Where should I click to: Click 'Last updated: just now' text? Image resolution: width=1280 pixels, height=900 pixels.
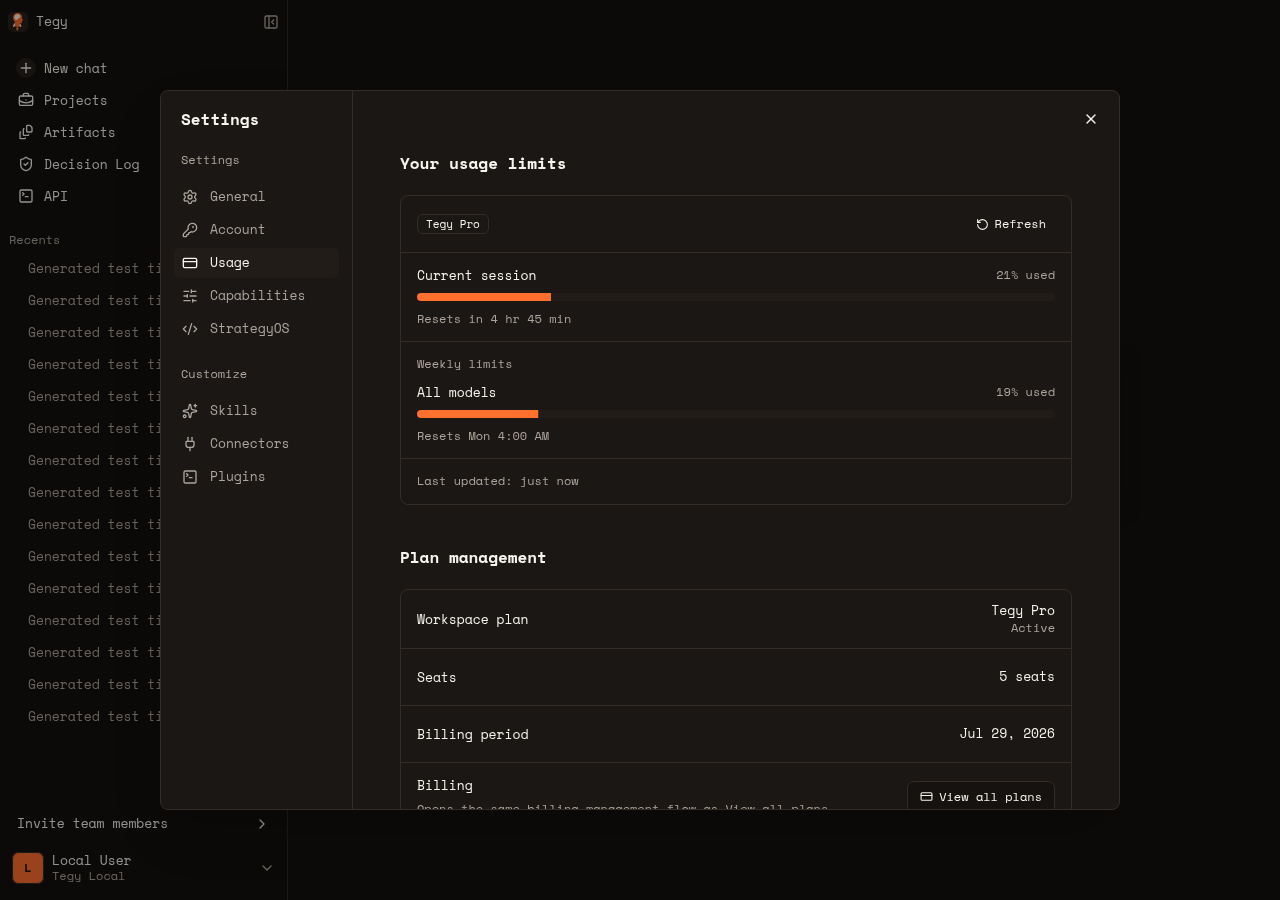tap(498, 481)
